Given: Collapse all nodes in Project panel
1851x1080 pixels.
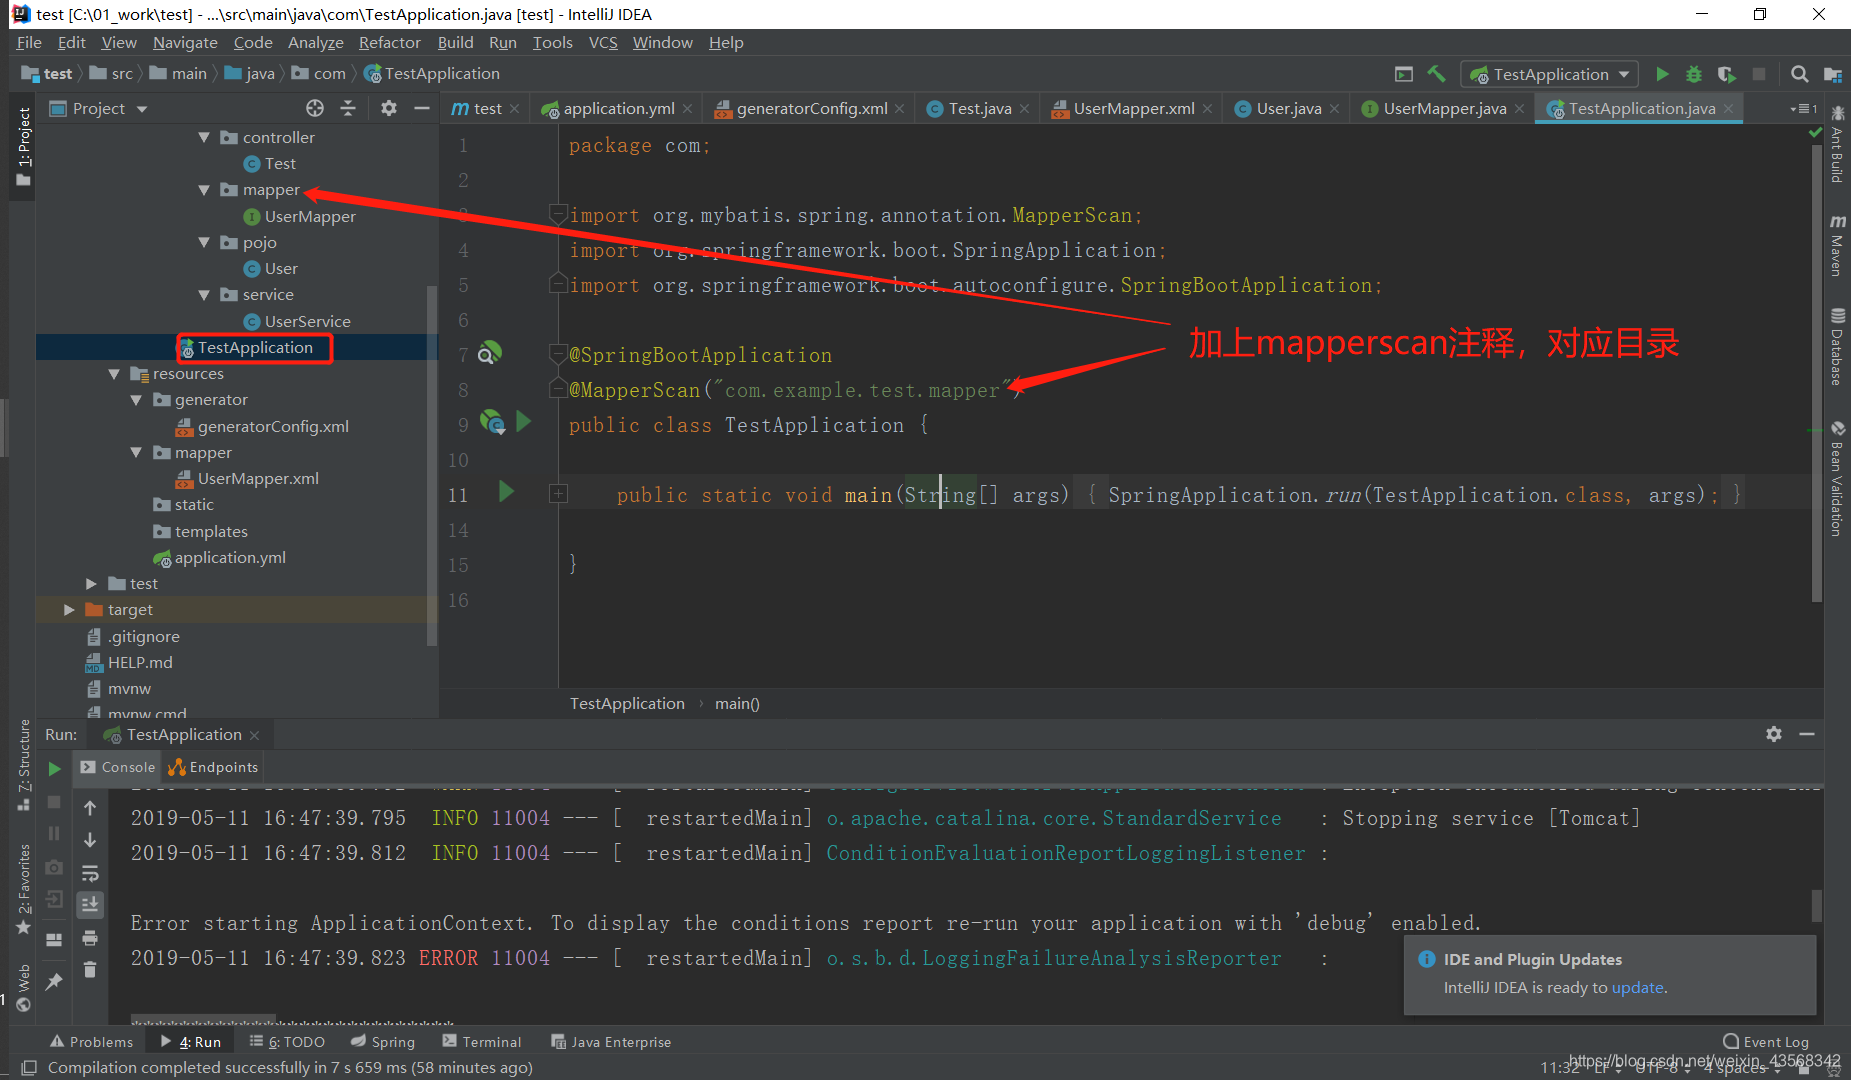Looking at the screenshot, I should click(348, 108).
